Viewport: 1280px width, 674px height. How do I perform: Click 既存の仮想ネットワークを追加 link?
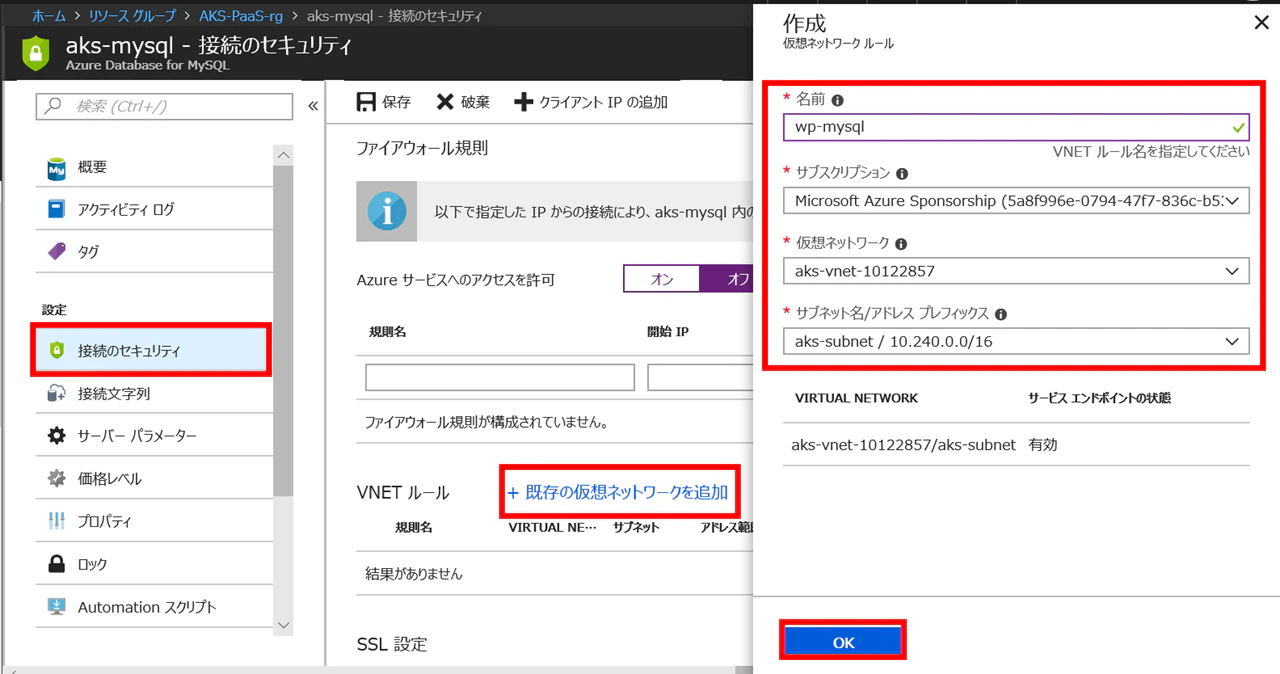618,492
